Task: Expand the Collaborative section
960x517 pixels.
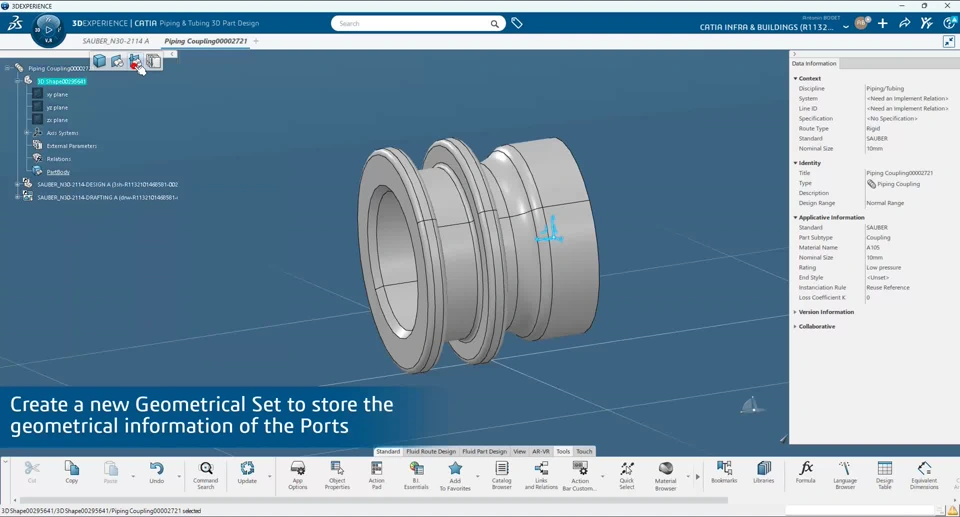Action: (795, 326)
